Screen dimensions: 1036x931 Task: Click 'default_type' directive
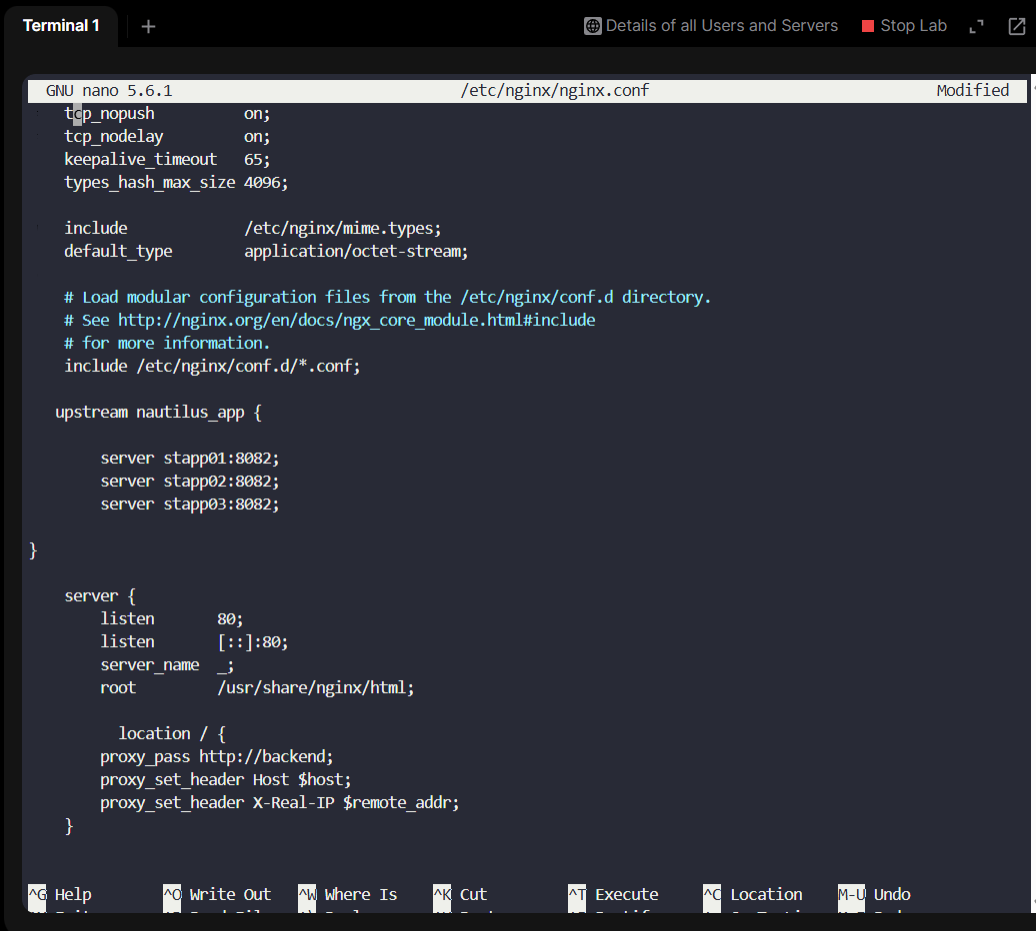click(118, 251)
